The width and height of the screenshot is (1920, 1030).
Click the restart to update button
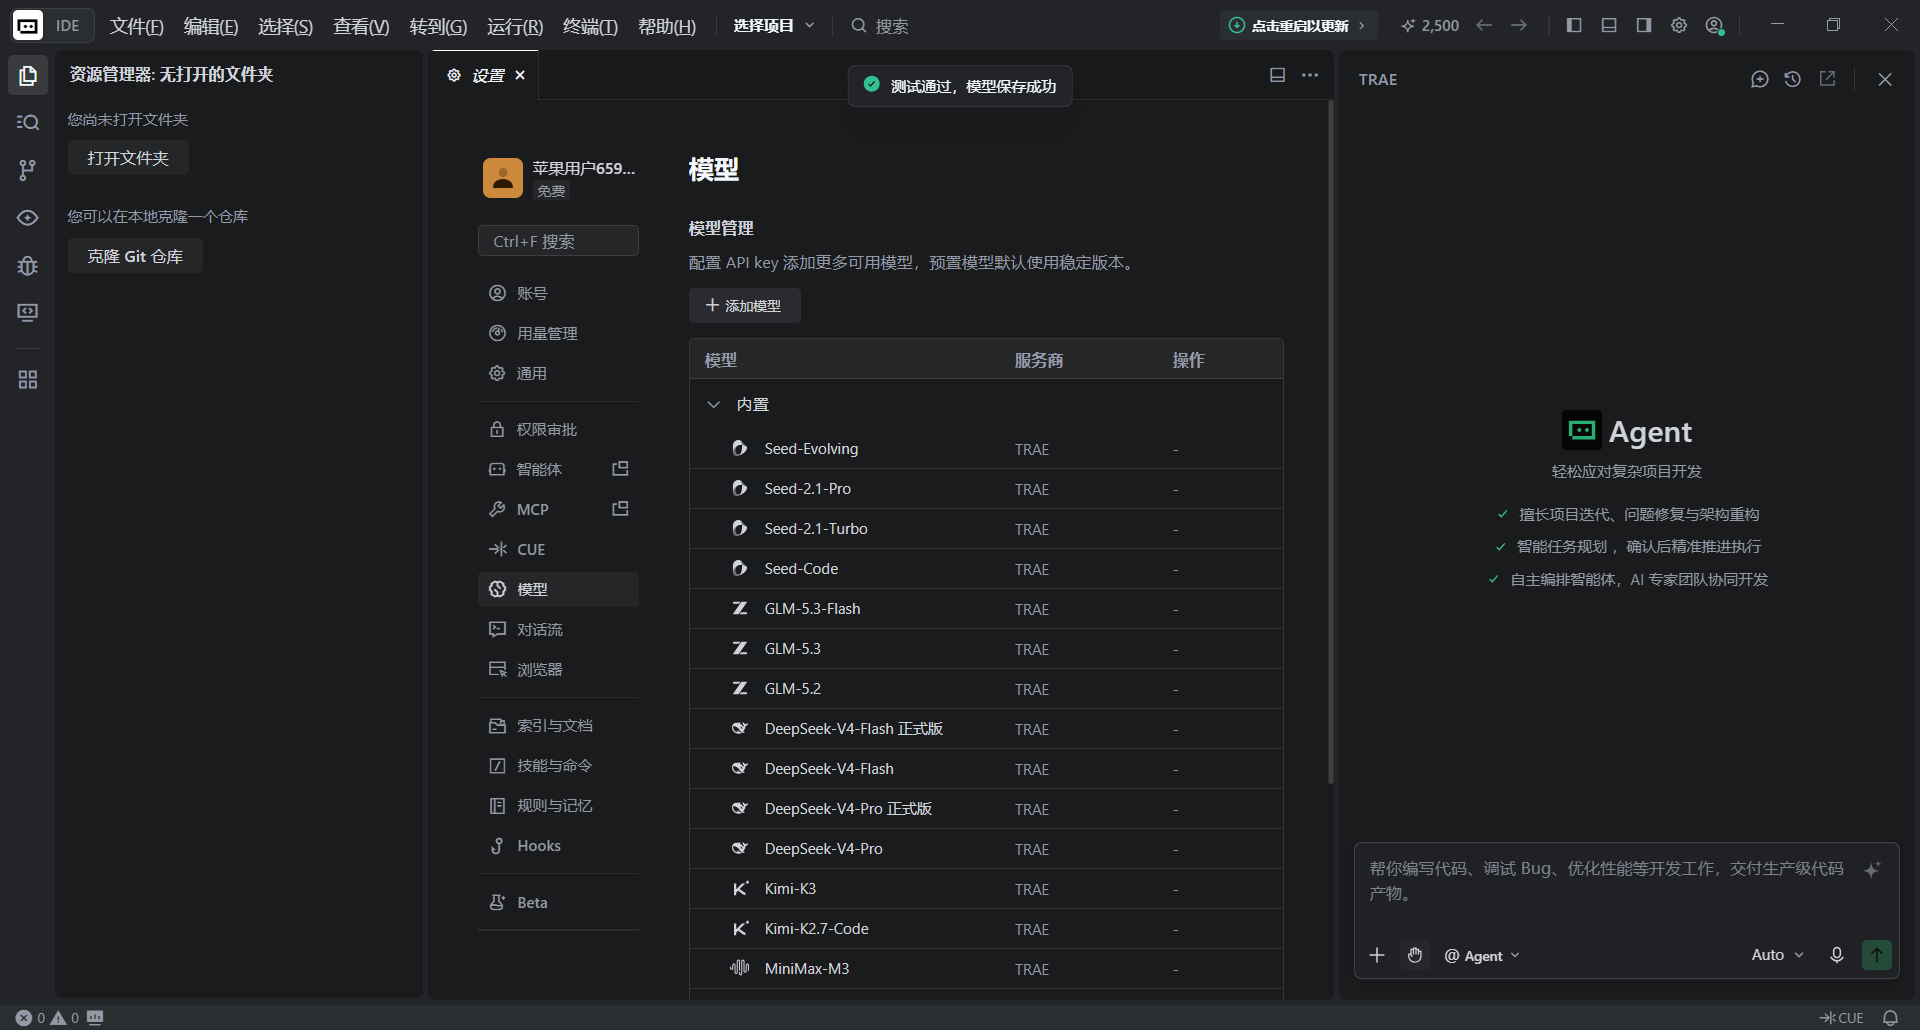pyautogui.click(x=1298, y=25)
